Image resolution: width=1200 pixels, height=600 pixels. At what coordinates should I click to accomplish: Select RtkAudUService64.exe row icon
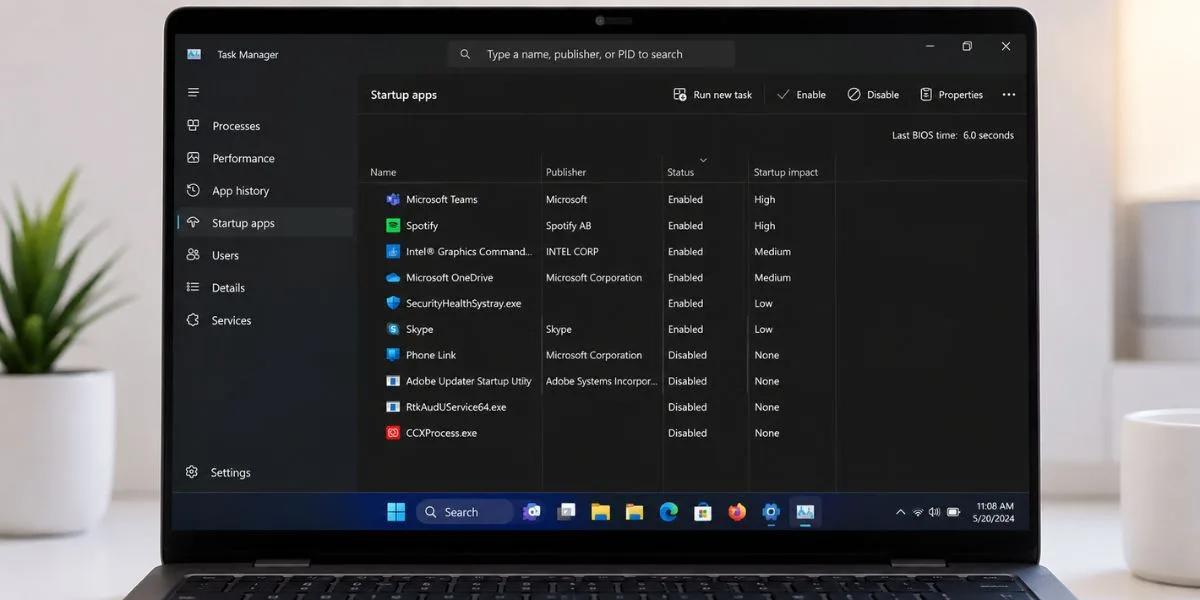coord(393,407)
